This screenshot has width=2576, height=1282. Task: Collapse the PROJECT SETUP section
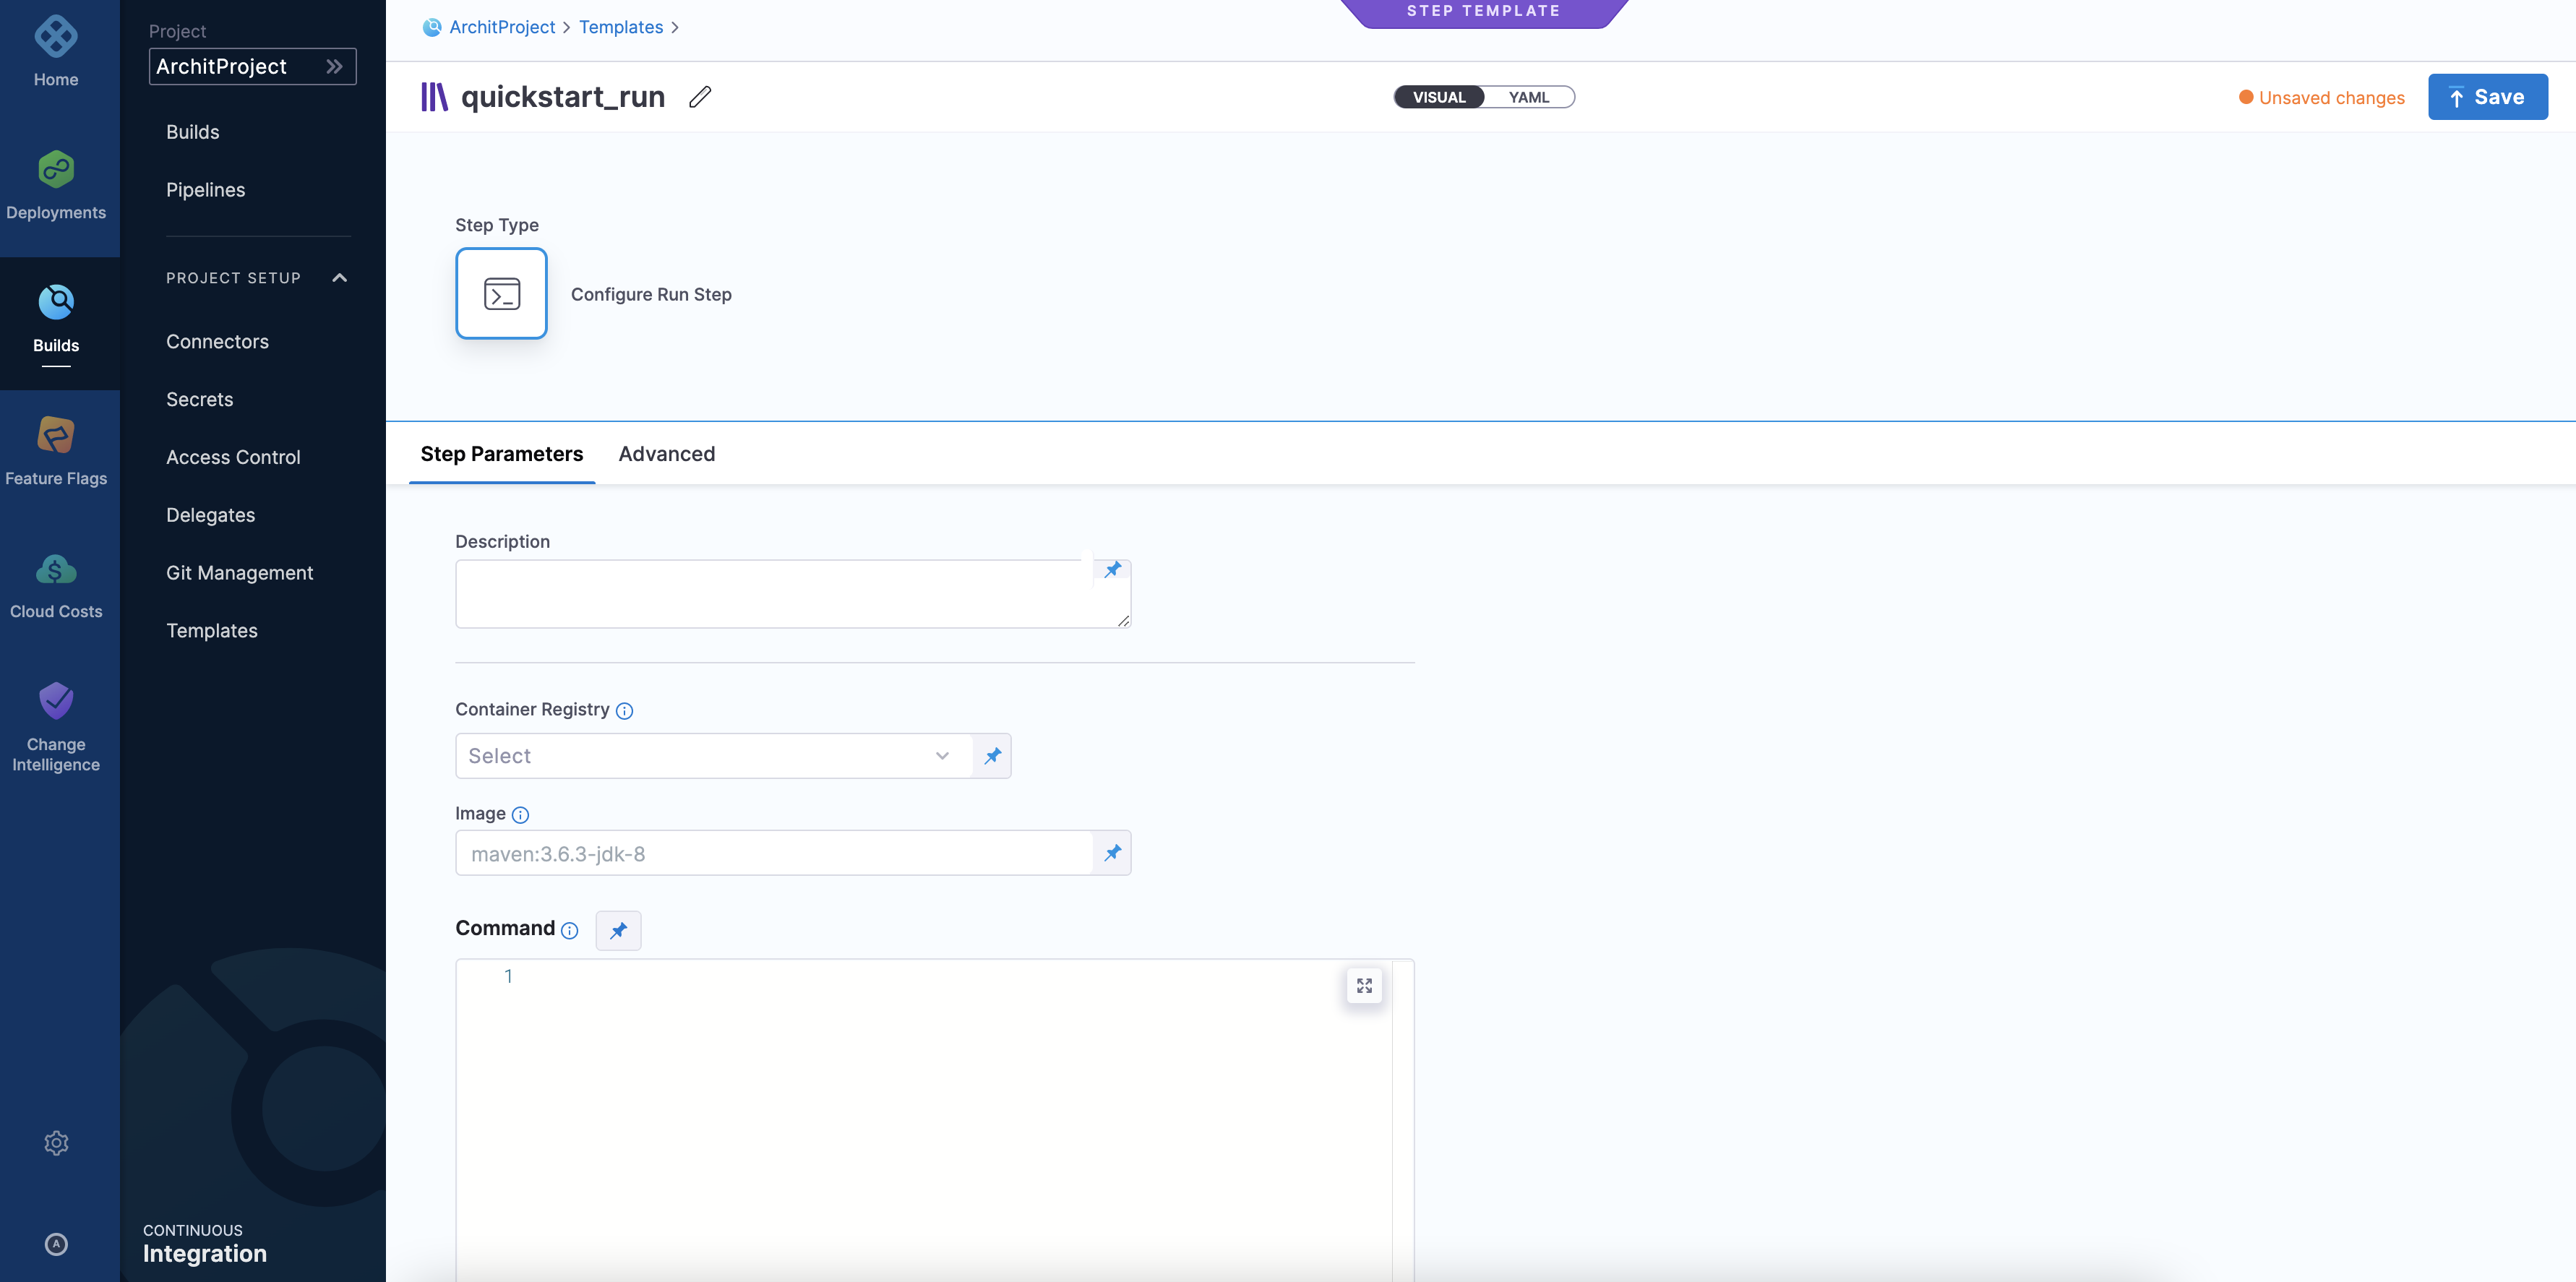[x=339, y=278]
